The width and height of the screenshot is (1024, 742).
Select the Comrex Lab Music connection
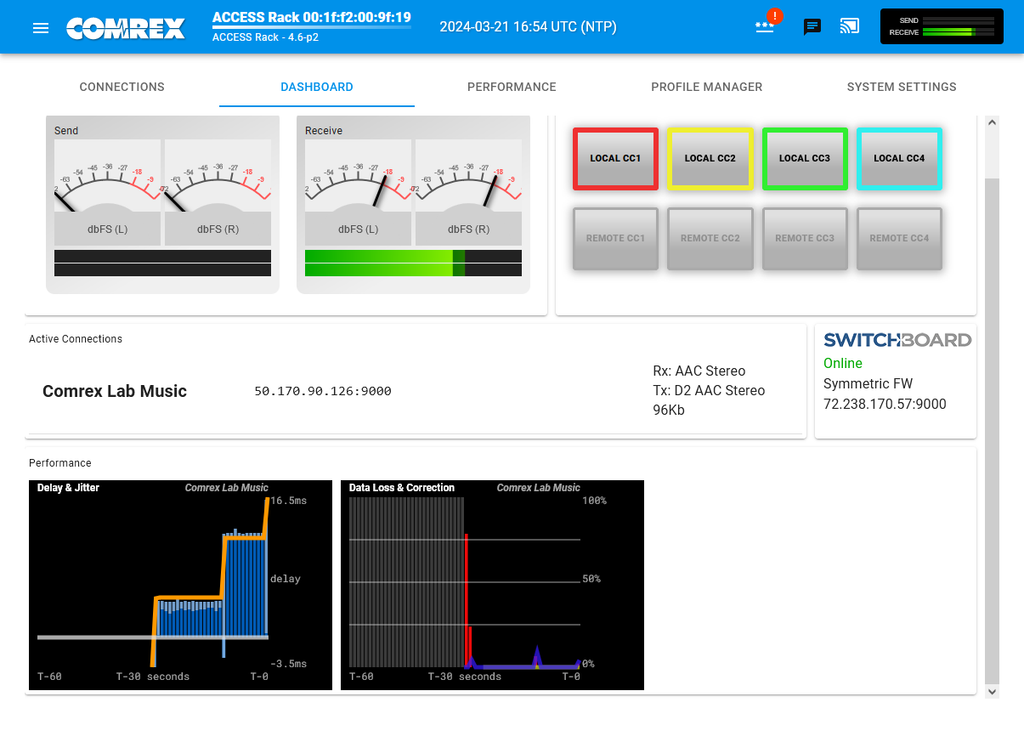click(114, 391)
